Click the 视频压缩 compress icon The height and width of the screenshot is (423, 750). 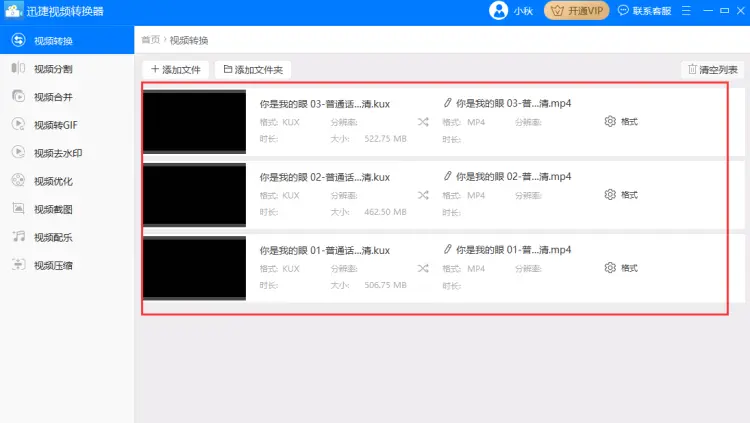click(18, 265)
